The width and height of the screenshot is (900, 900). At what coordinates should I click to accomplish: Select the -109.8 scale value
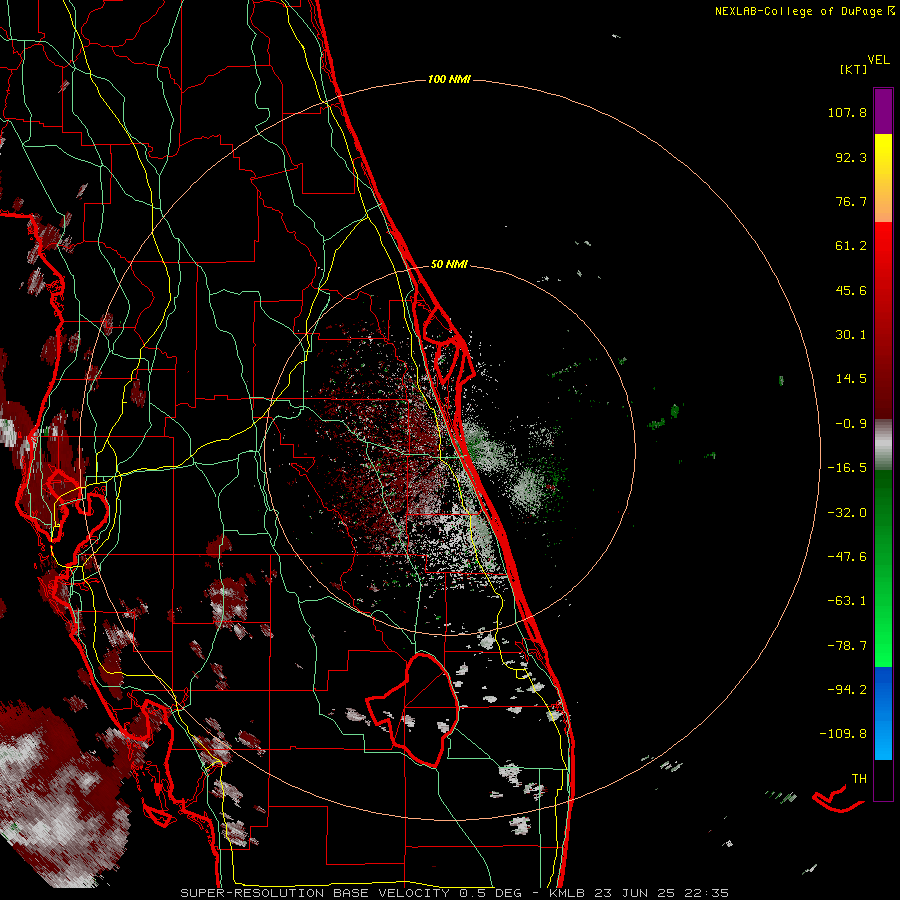coord(843,734)
